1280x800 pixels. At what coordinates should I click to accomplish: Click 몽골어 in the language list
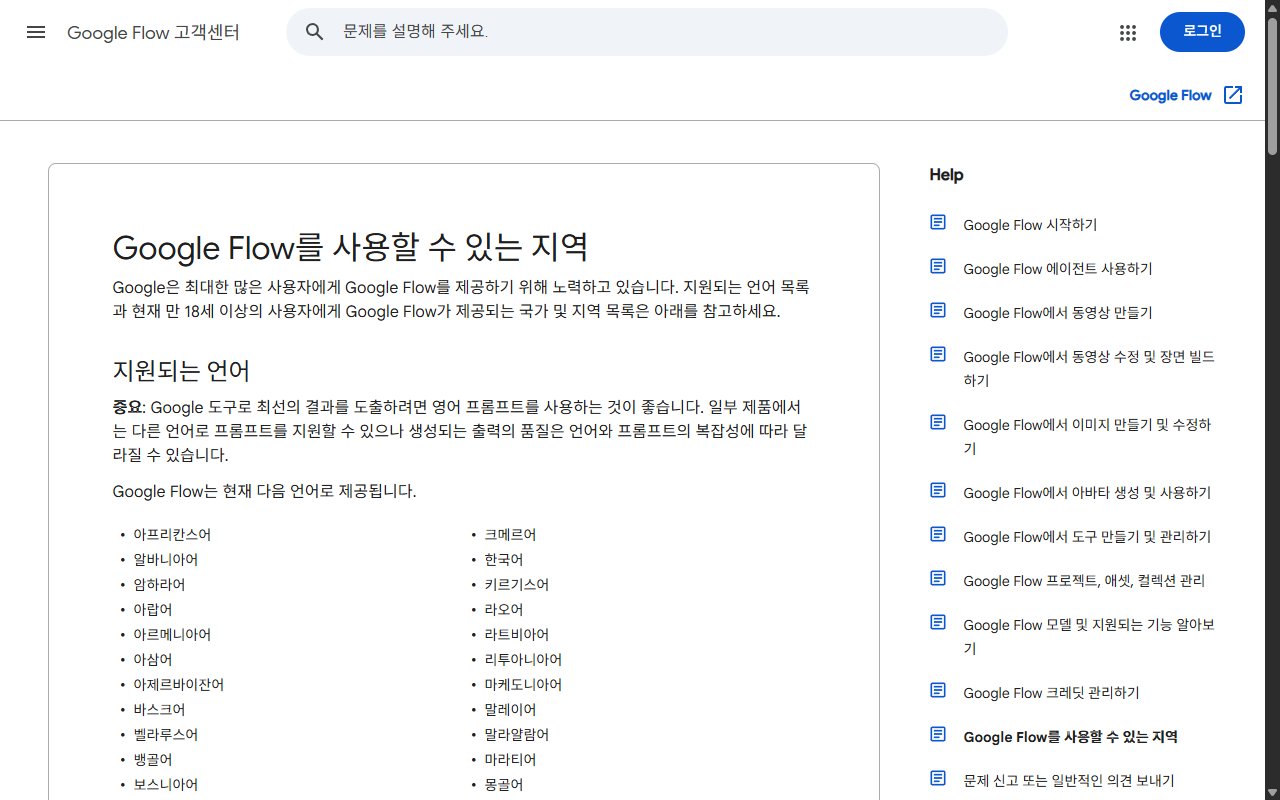[504, 785]
